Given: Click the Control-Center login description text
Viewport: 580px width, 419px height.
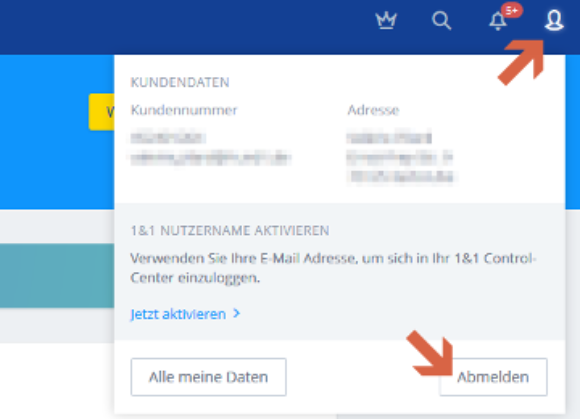Looking at the screenshot, I should 333,268.
